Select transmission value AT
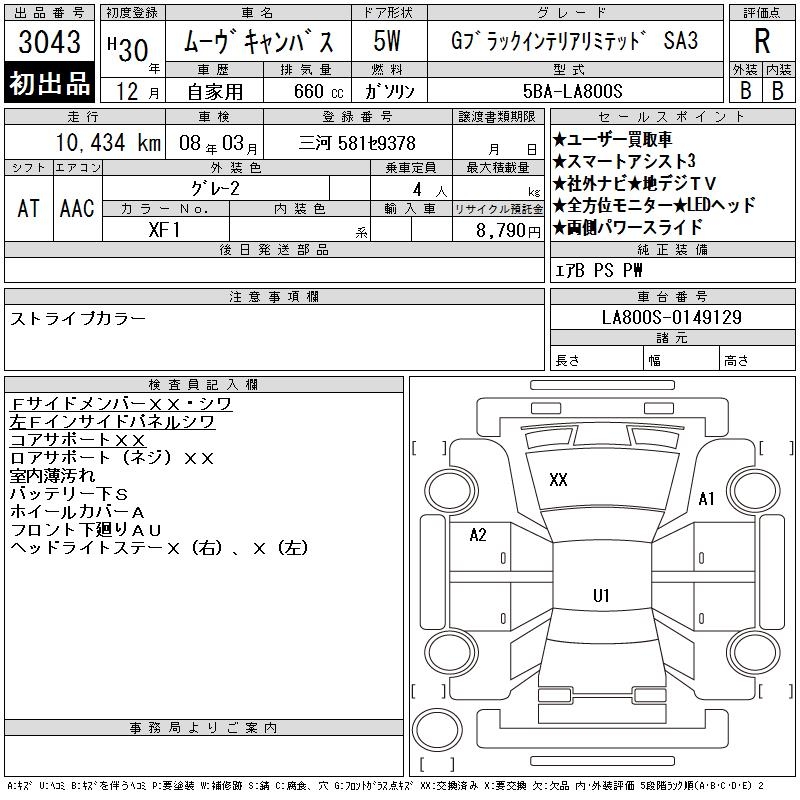 (29, 209)
